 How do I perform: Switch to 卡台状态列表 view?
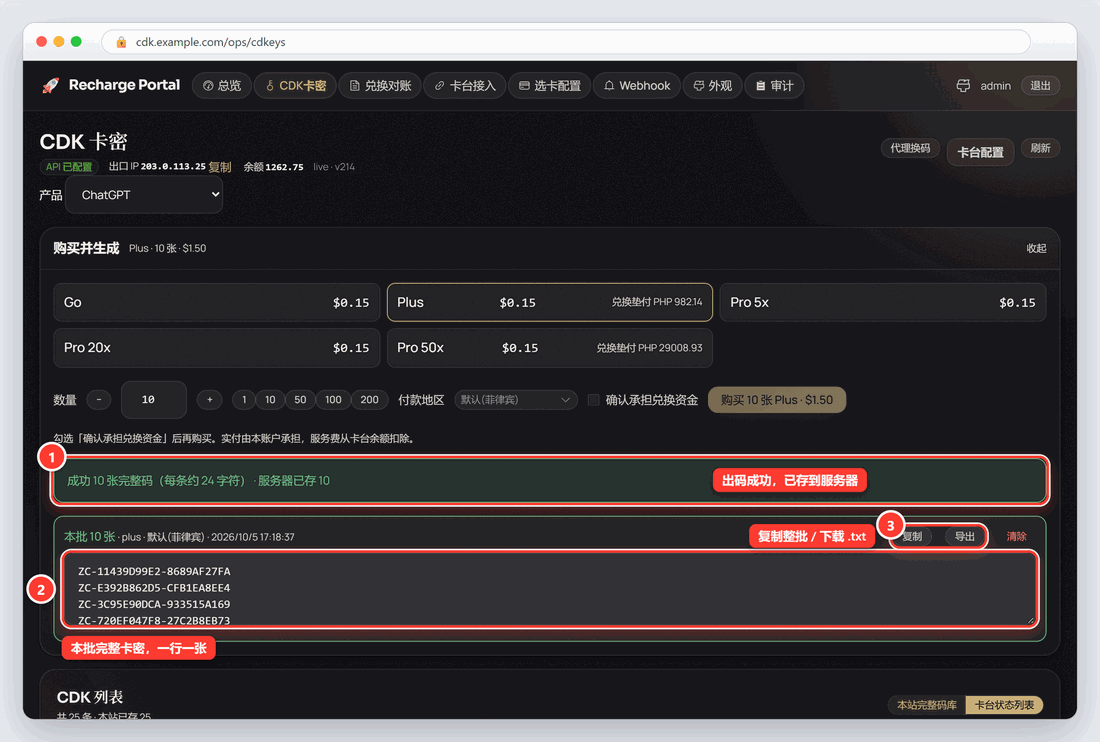pos(1004,705)
